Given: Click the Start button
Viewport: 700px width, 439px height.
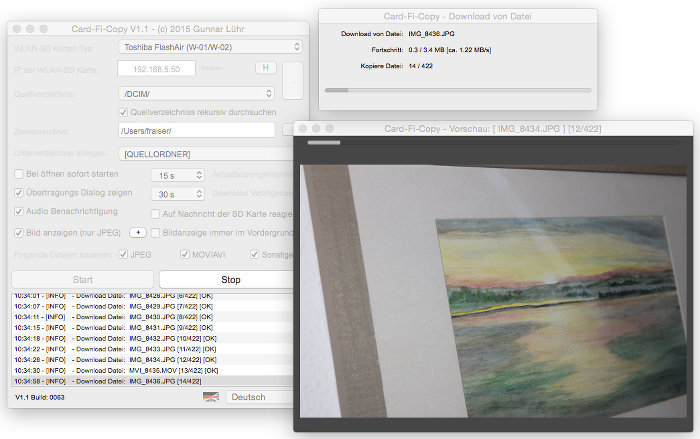Looking at the screenshot, I should coord(83,280).
